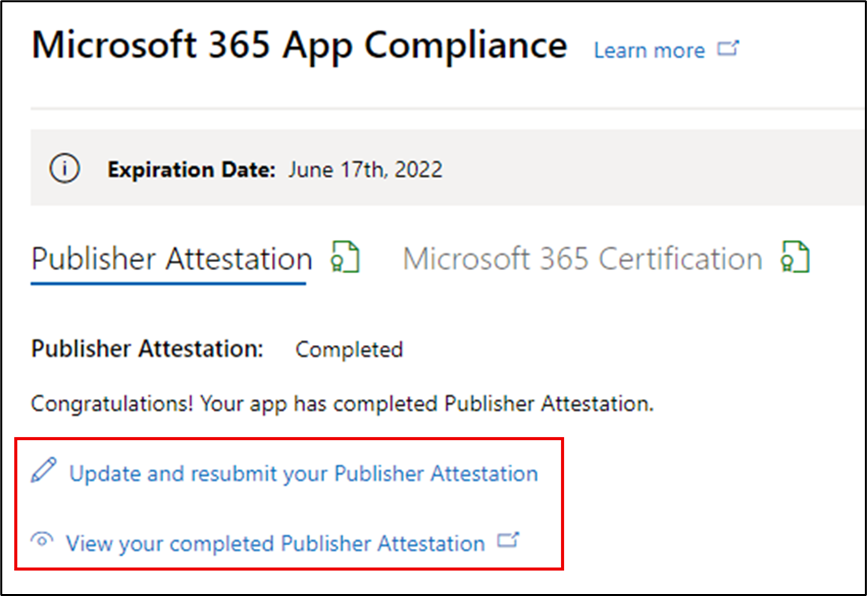Click the info icon beside Expiration Date
Viewport: 867px width, 596px height.
click(x=64, y=169)
